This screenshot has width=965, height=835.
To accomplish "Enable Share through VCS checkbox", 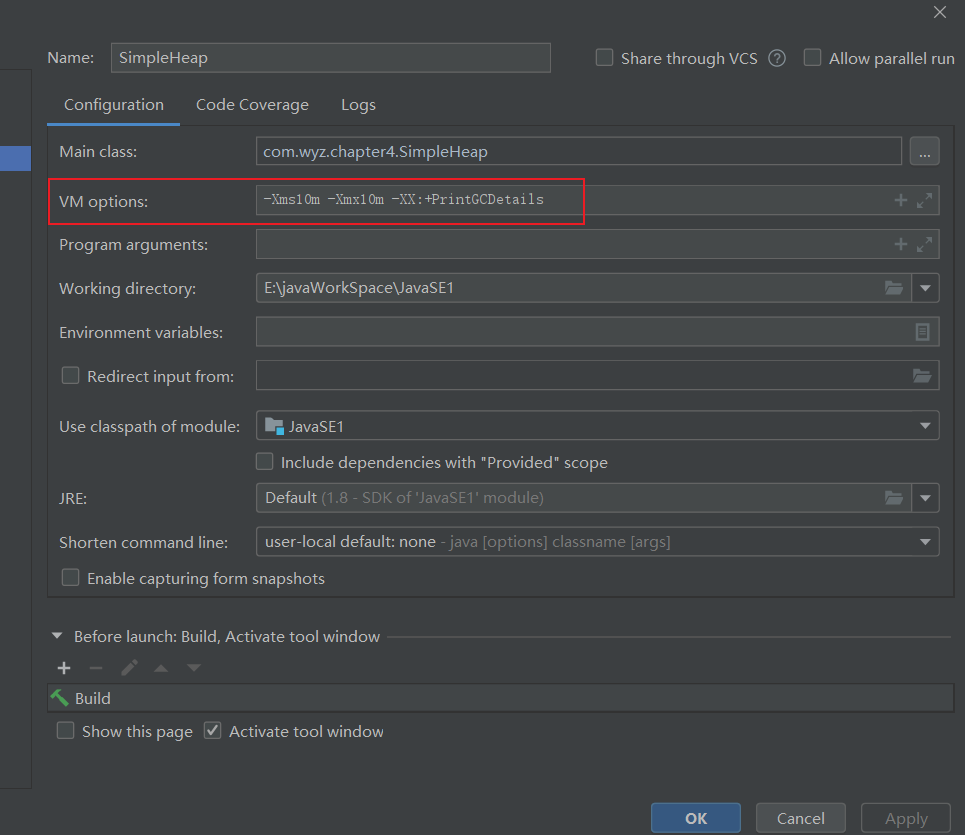I will [x=604, y=58].
